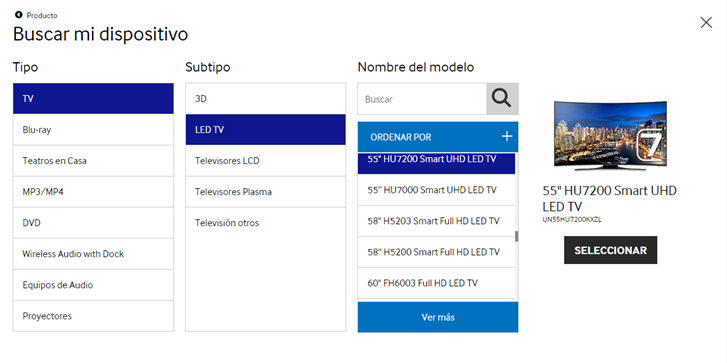The width and height of the screenshot is (727, 363).
Task: Select DVD device type
Action: 93,223
